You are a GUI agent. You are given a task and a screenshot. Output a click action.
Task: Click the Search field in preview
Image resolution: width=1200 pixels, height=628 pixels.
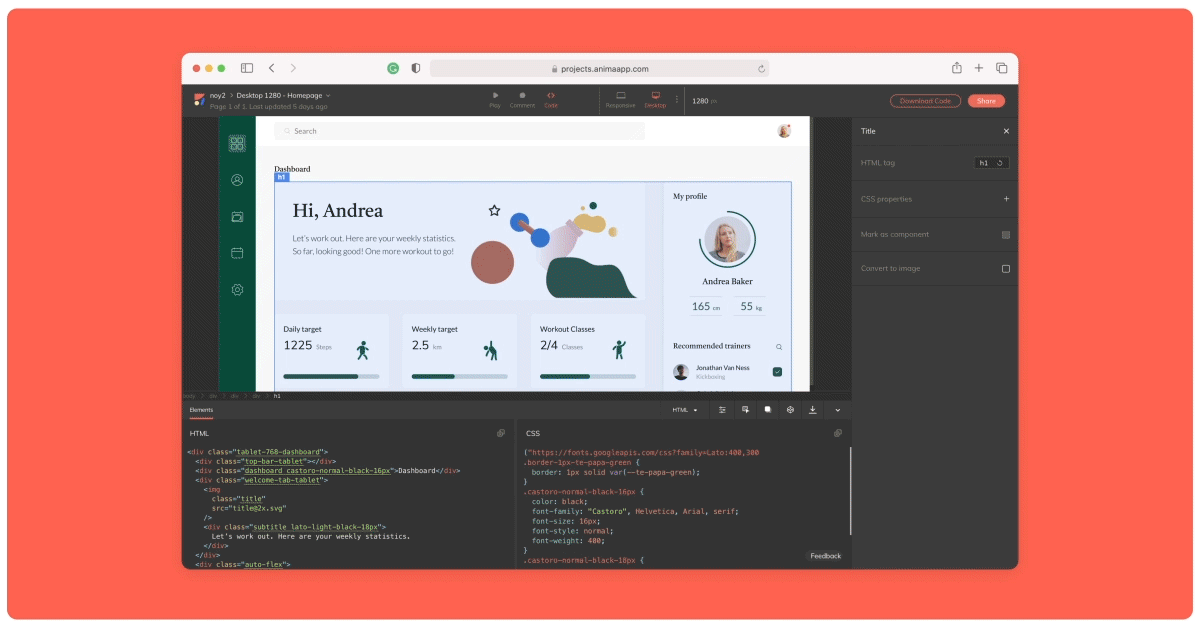[x=460, y=131]
